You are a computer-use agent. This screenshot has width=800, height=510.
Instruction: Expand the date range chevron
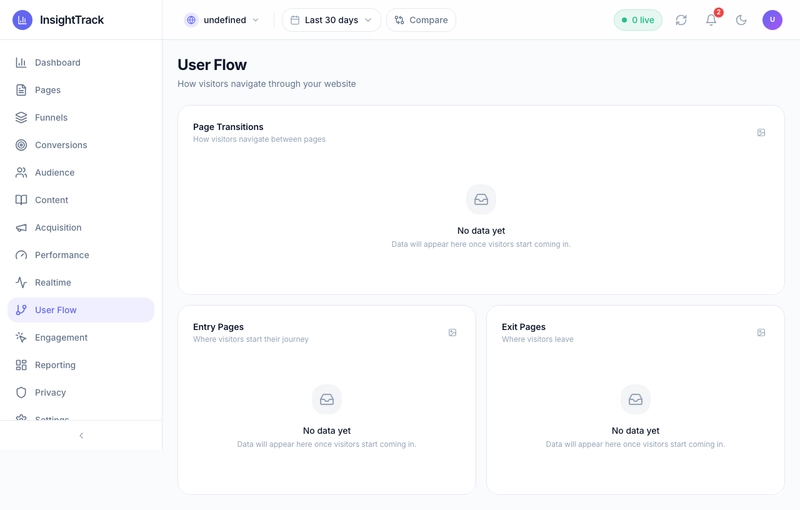click(368, 20)
